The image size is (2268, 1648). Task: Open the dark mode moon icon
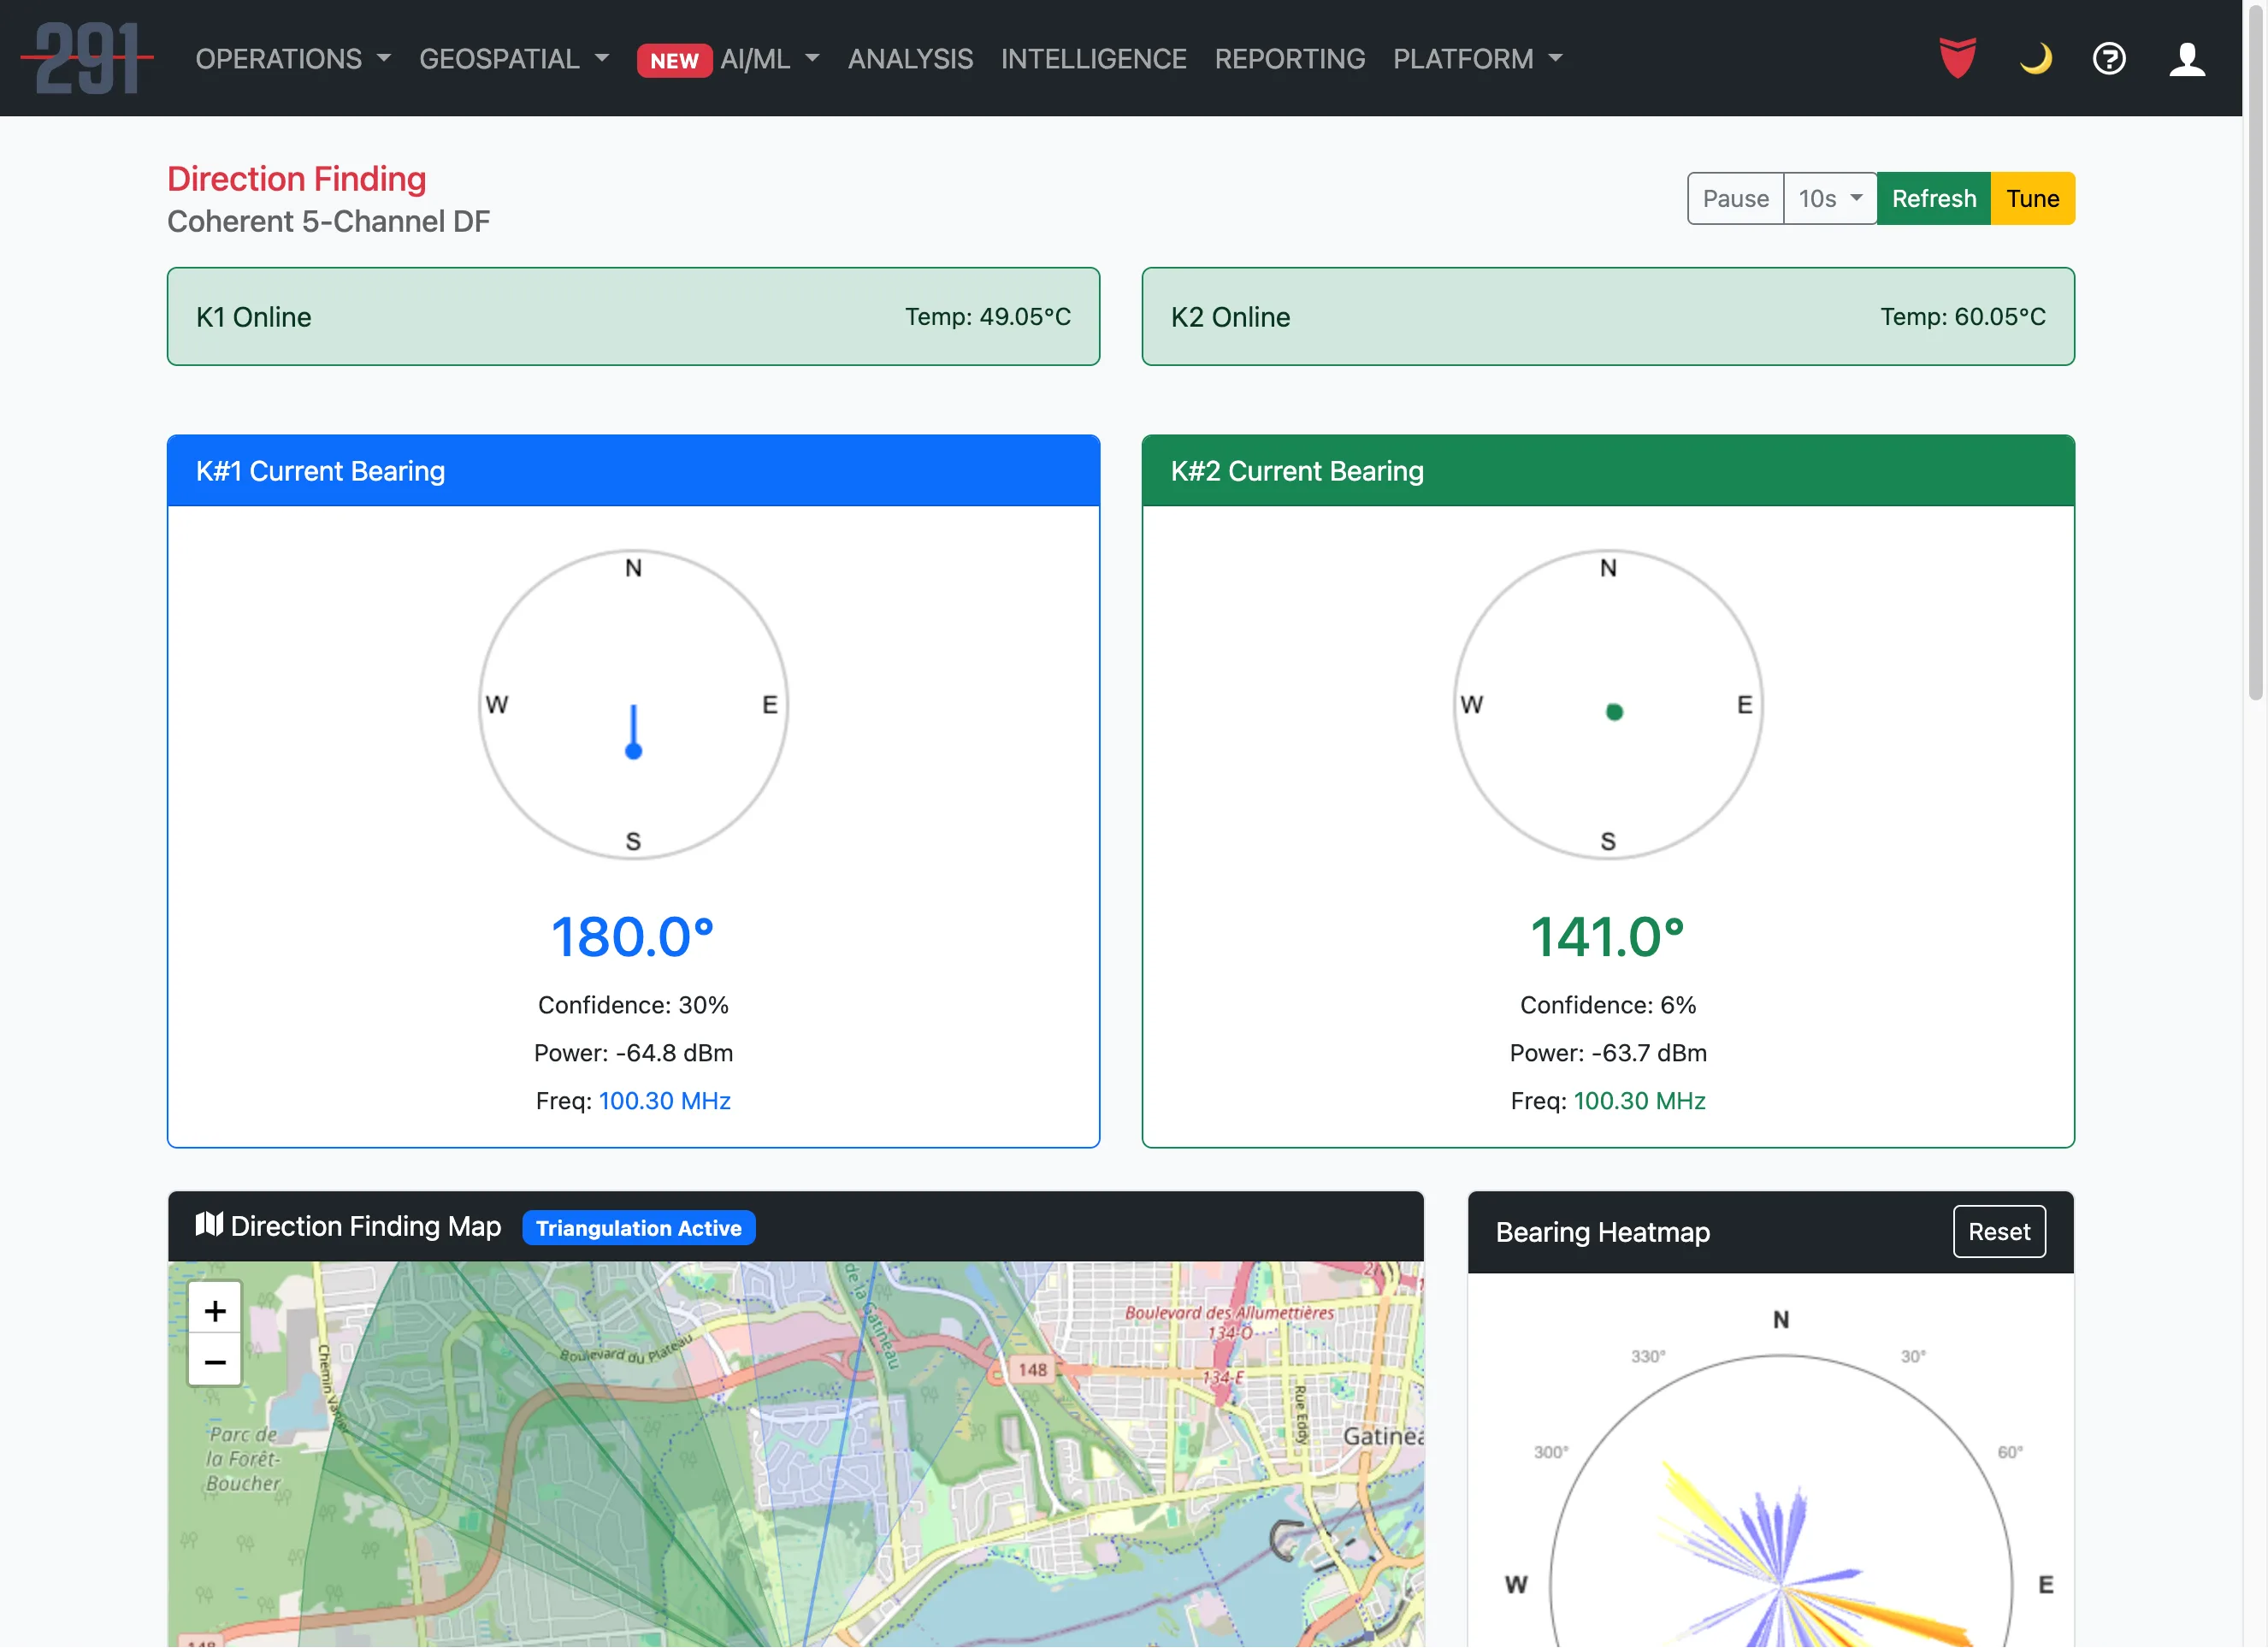point(2035,59)
